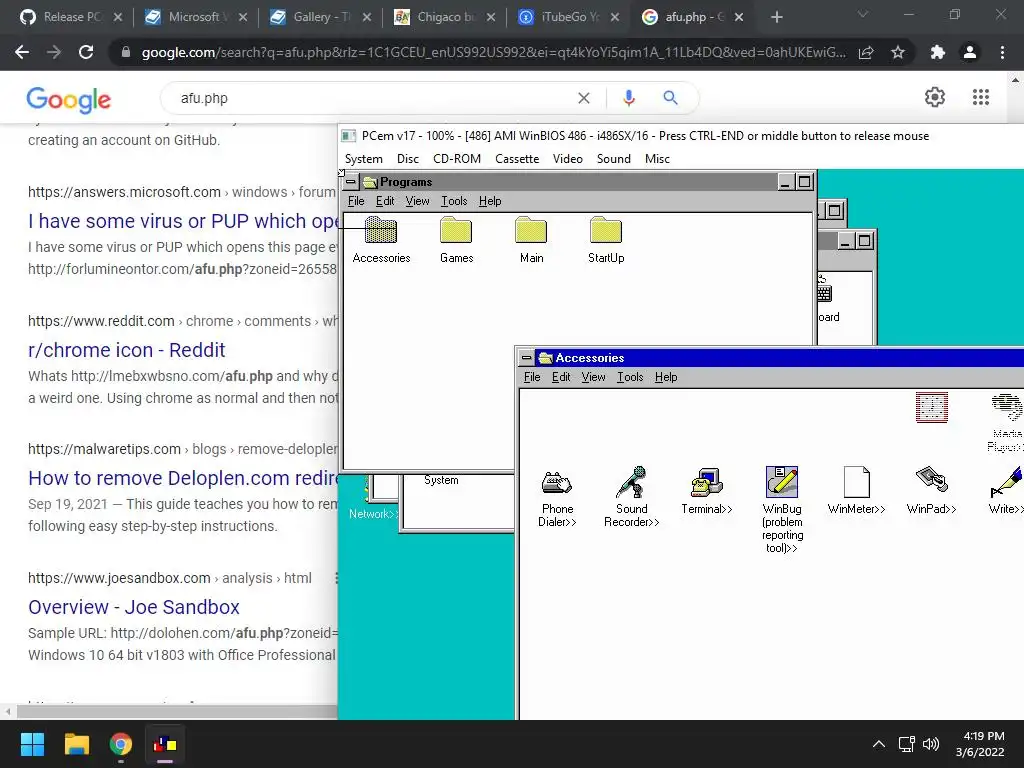This screenshot has width=1024, height=768.
Task: Open File Explorer from the taskbar
Action: pyautogui.click(x=76, y=744)
